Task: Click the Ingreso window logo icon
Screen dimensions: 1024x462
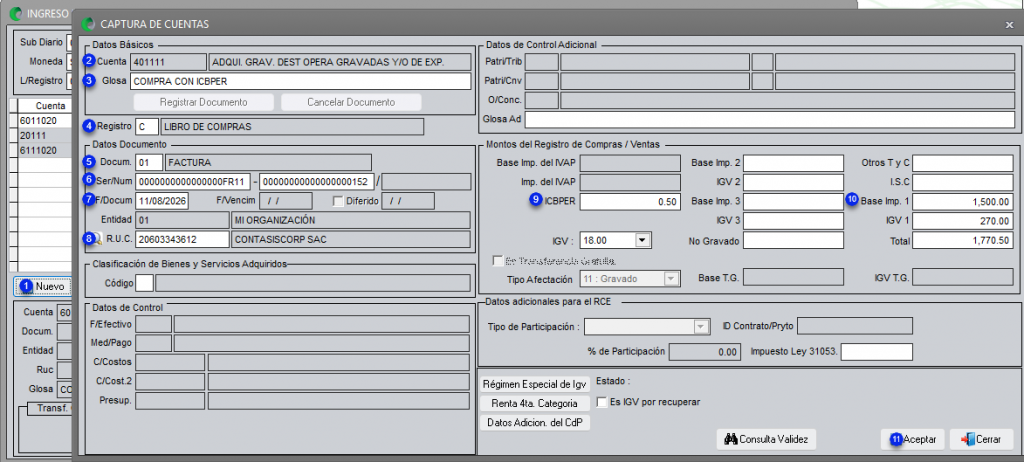Action: tap(16, 12)
